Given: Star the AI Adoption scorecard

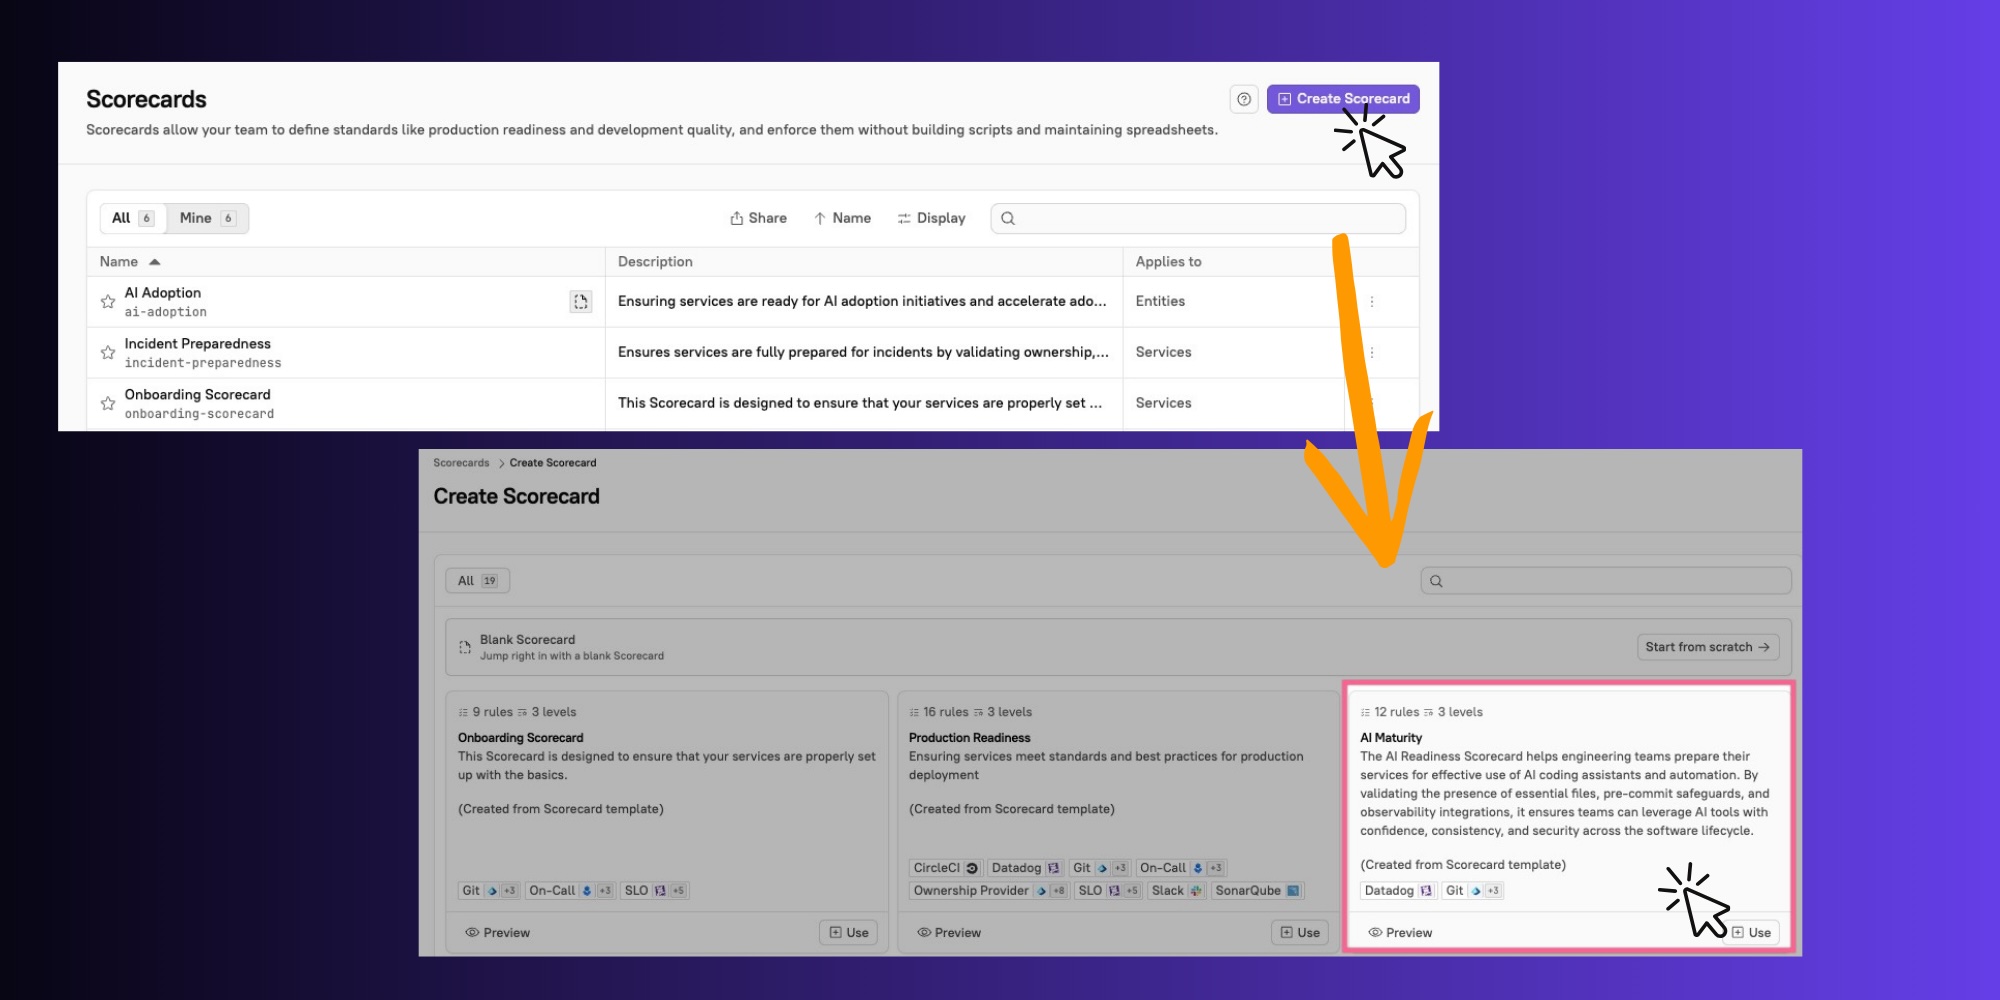Looking at the screenshot, I should 108,302.
